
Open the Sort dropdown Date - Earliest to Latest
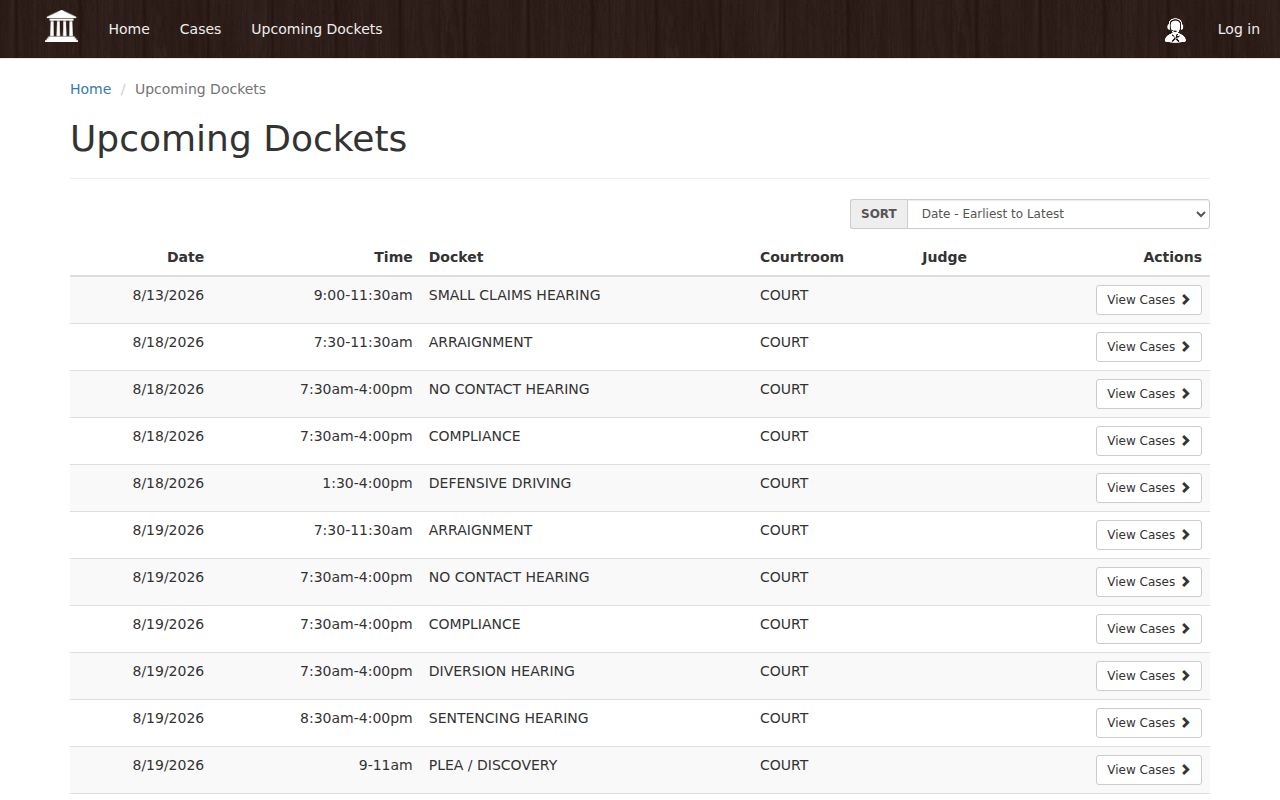click(1058, 214)
